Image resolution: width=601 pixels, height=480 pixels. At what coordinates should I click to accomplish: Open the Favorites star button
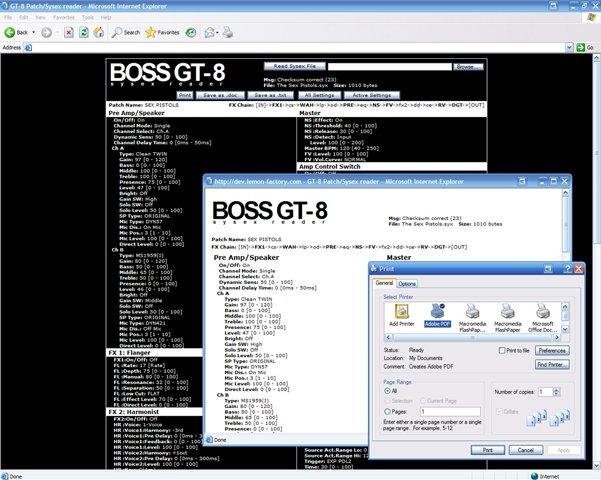coord(163,33)
